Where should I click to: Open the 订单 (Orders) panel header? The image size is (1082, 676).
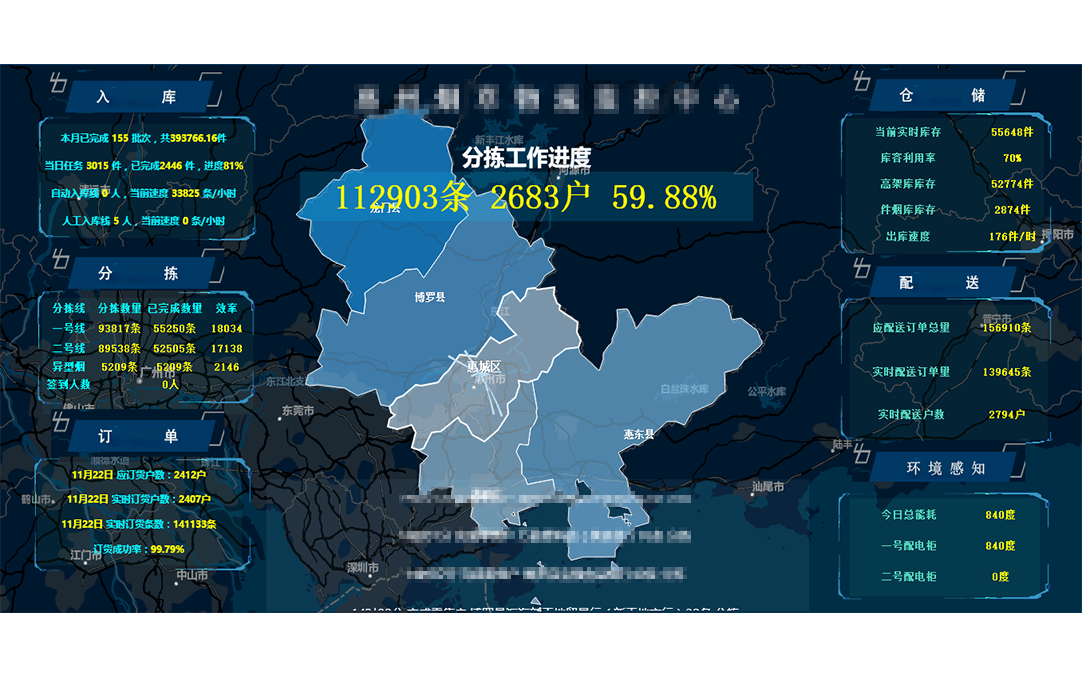pyautogui.click(x=140, y=433)
